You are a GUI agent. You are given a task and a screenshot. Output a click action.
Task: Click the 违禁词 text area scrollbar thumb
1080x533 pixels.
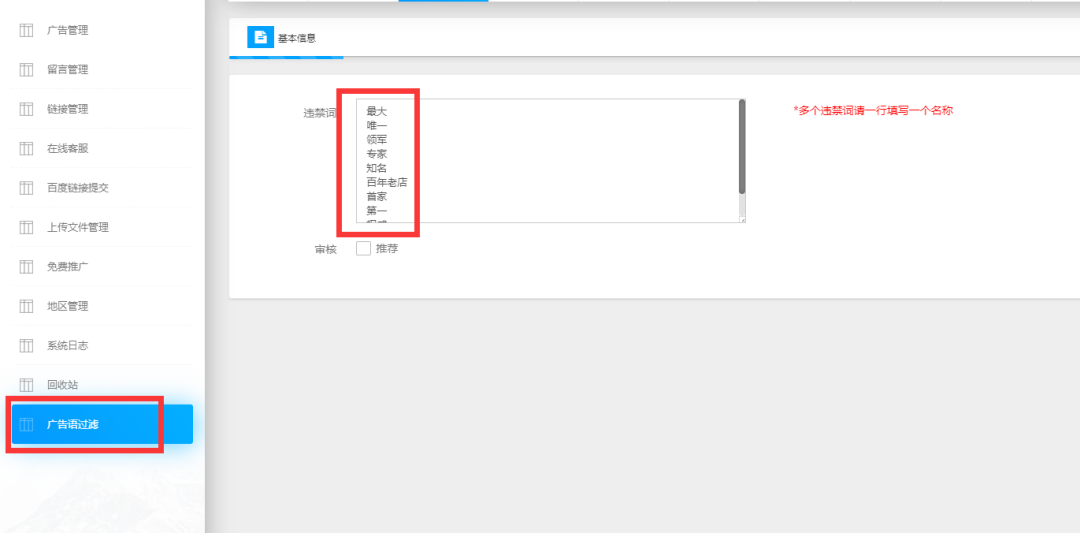point(741,145)
